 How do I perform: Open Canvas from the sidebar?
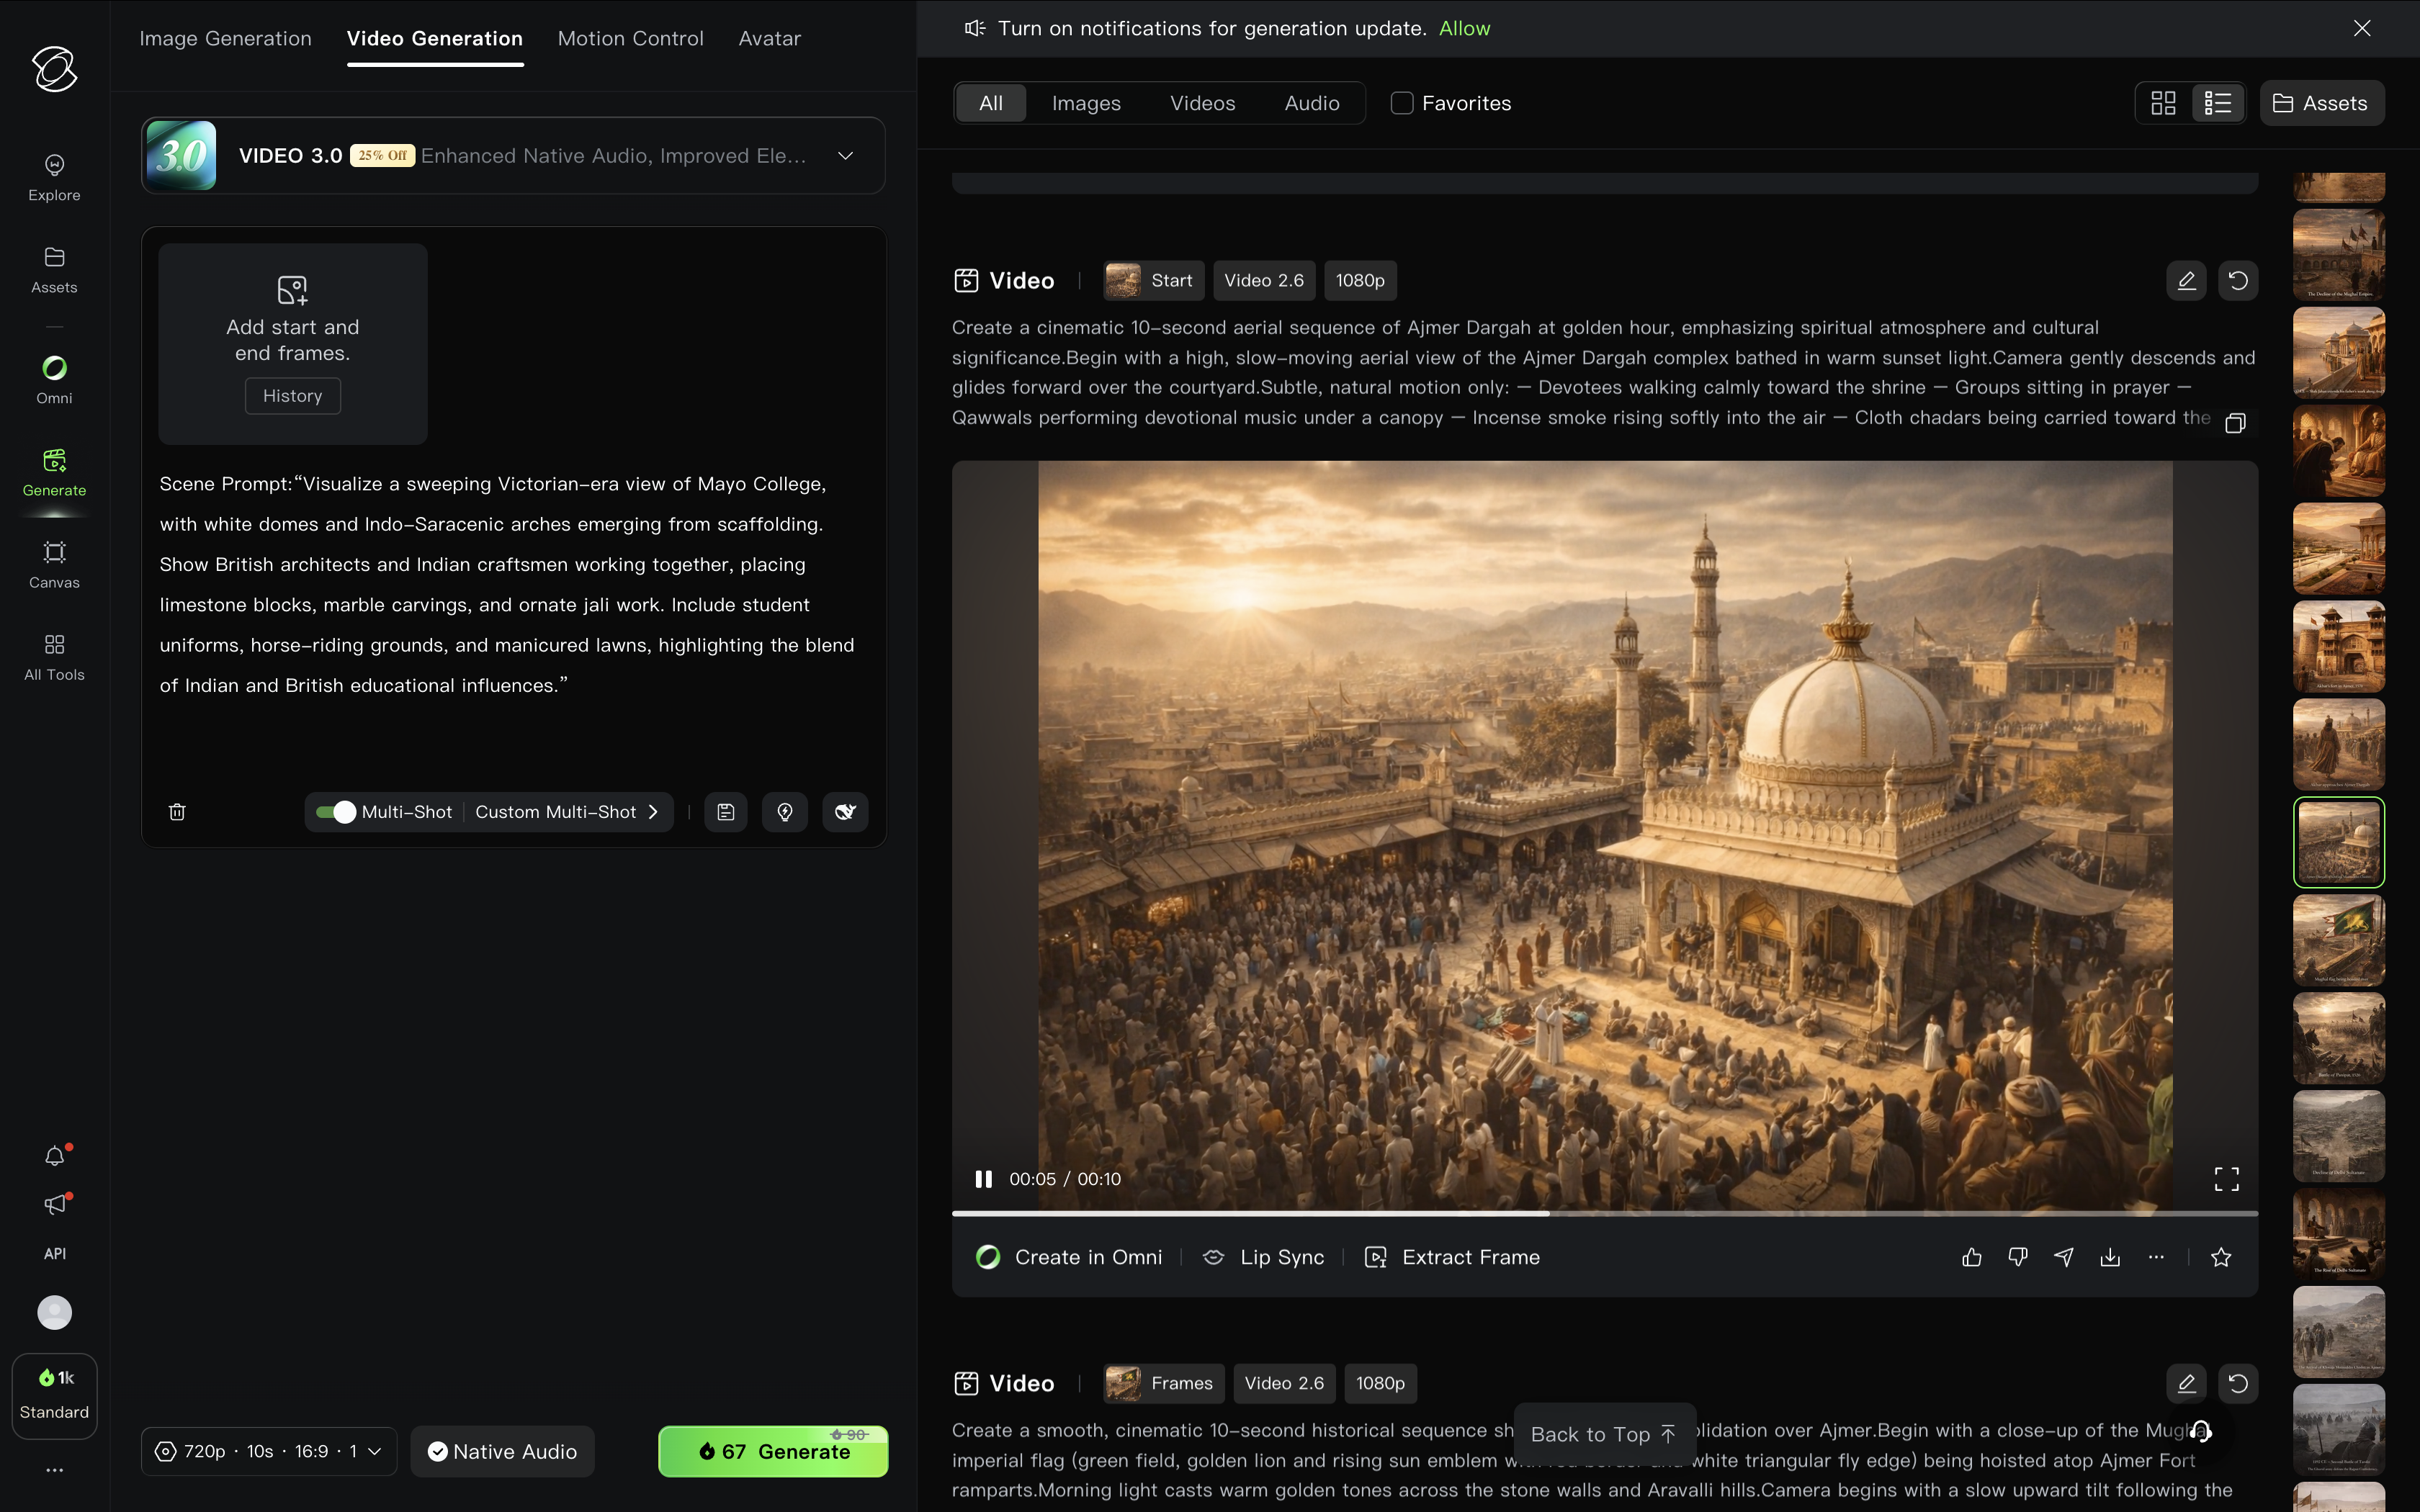pos(54,565)
